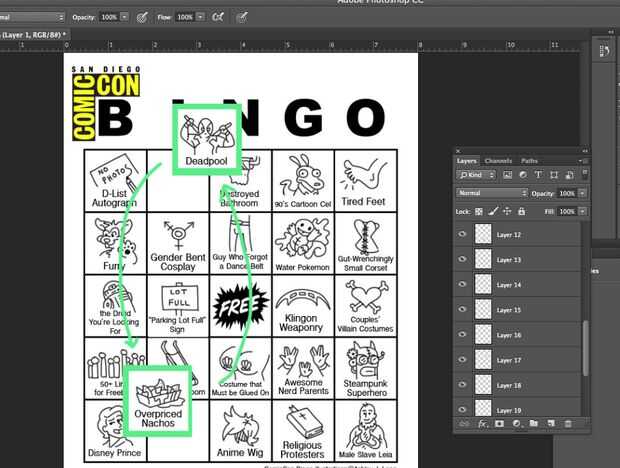Select the row named Layer 17
Viewport: 620px width, 468px height.
[518, 360]
